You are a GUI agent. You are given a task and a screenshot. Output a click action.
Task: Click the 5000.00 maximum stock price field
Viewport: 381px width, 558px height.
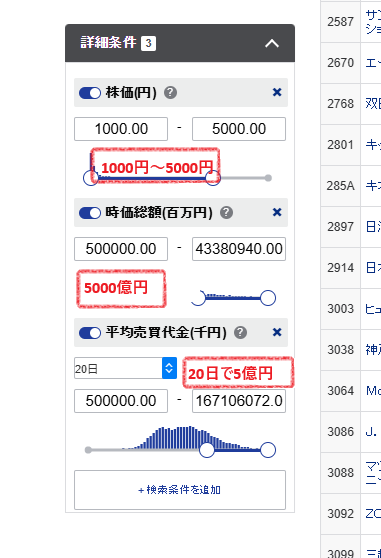click(x=239, y=129)
